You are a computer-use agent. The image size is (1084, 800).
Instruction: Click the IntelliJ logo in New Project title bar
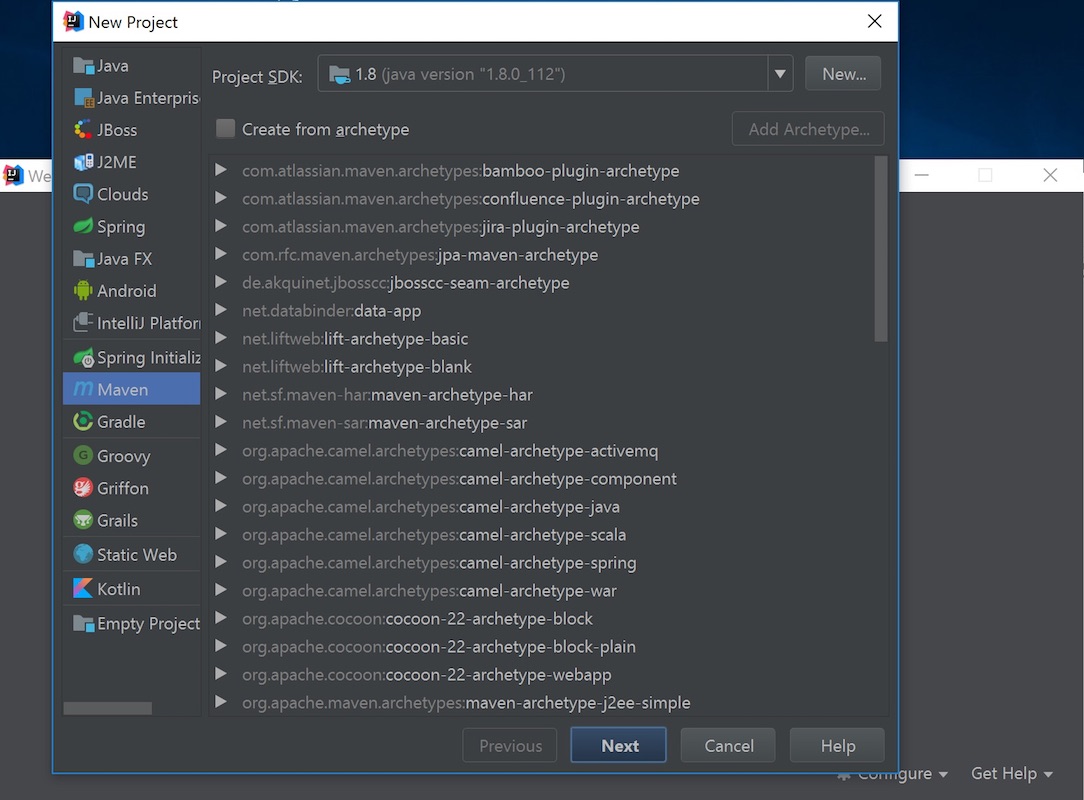point(73,21)
